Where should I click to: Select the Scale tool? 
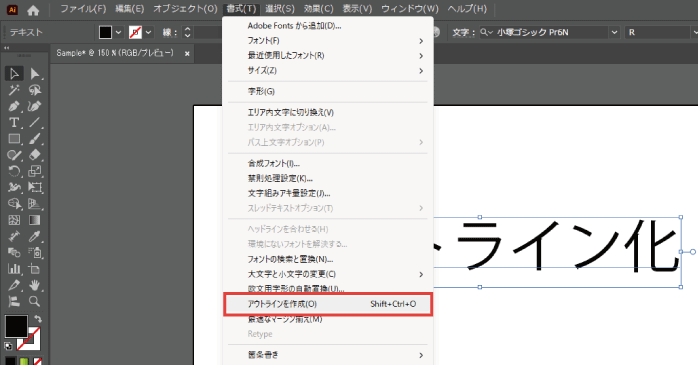tap(35, 171)
